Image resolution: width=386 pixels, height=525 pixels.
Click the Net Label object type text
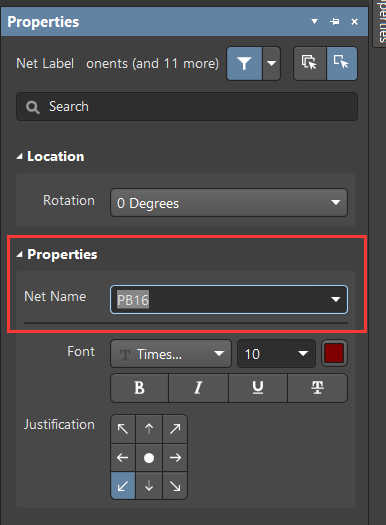(45, 63)
